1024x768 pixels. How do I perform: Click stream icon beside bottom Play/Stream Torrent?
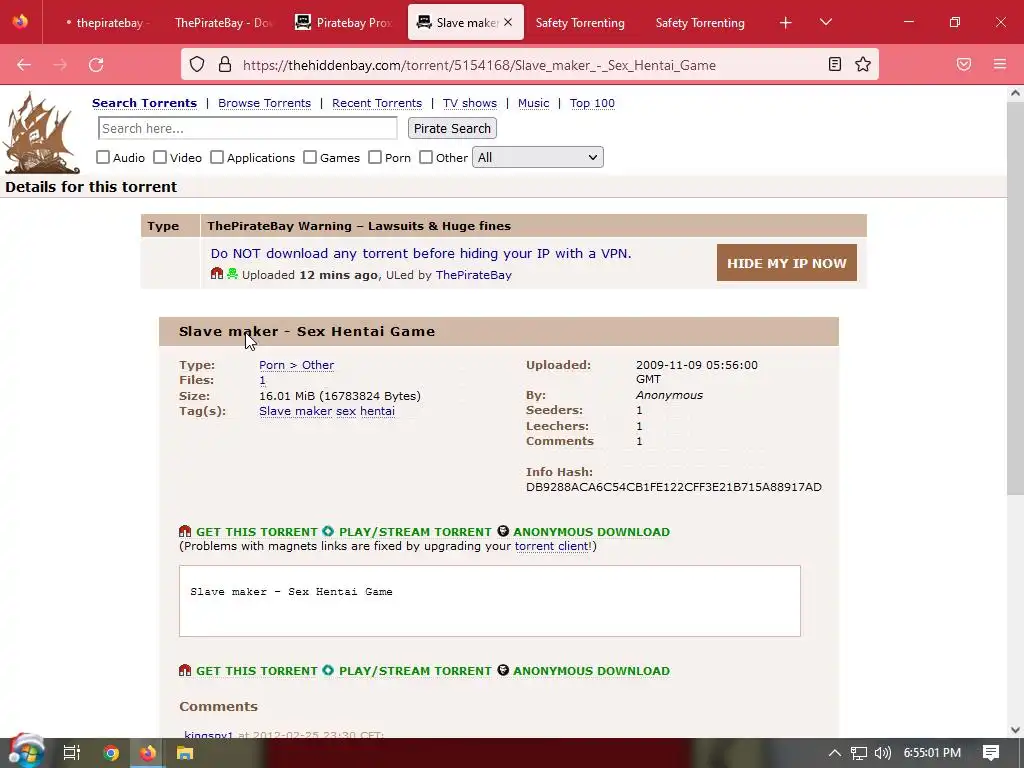[328, 671]
